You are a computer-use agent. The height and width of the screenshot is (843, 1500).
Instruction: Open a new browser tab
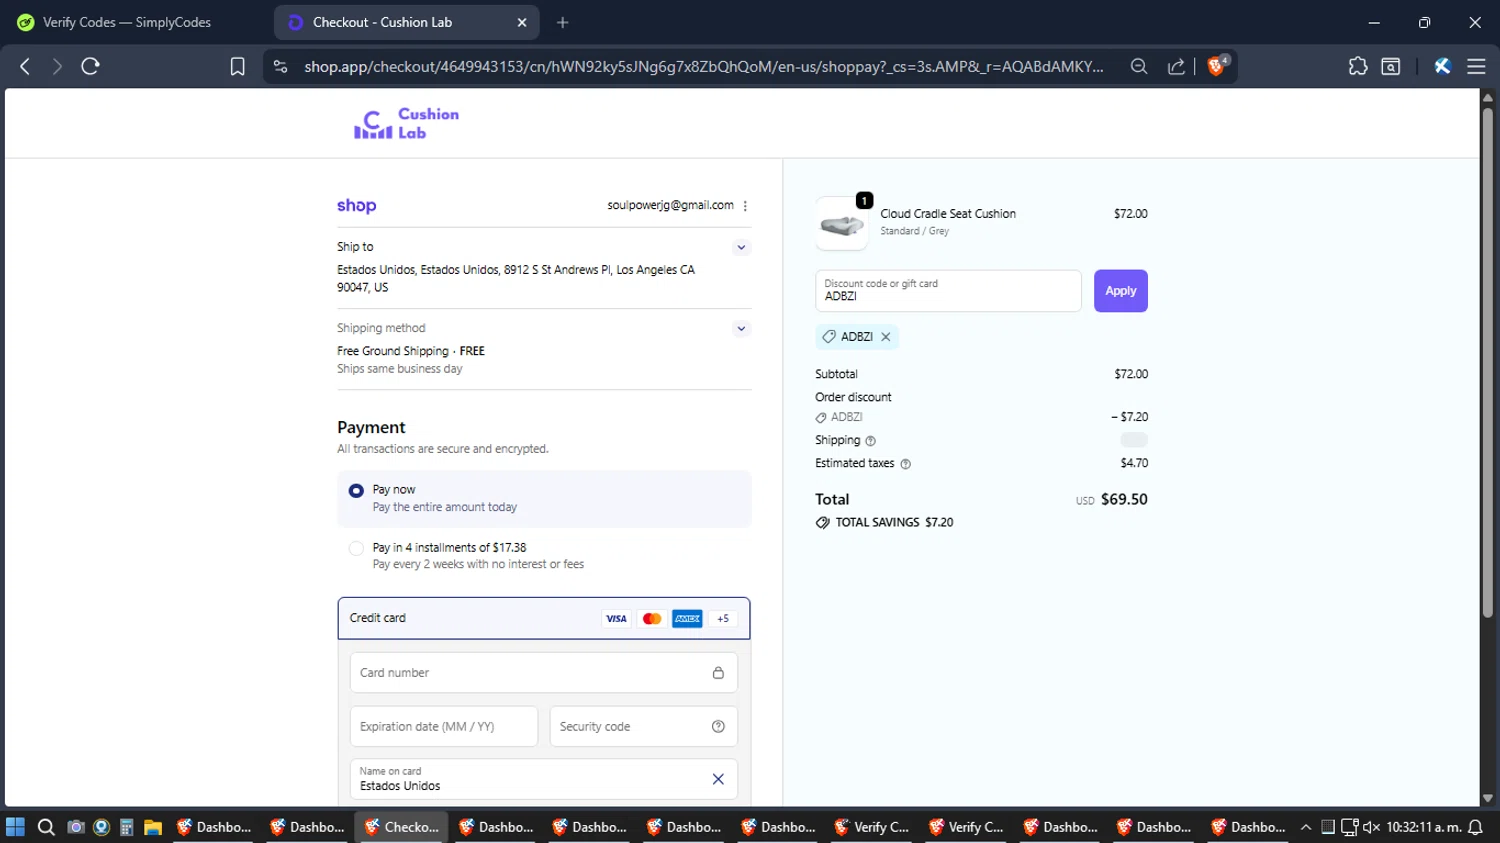click(563, 22)
